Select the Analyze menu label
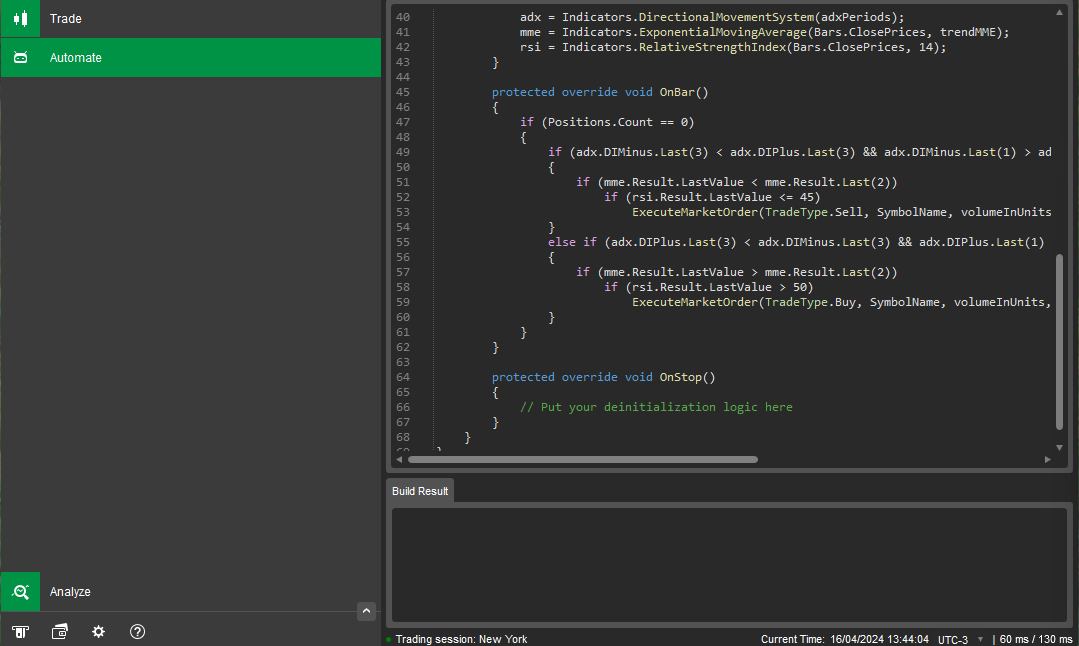Screen dimensions: 1079x646 click(70, 592)
